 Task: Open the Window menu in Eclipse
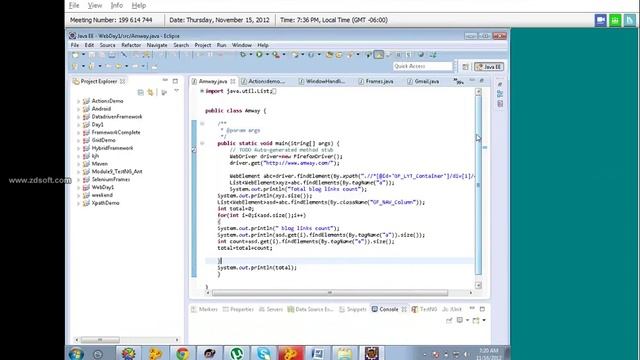pos(242,45)
